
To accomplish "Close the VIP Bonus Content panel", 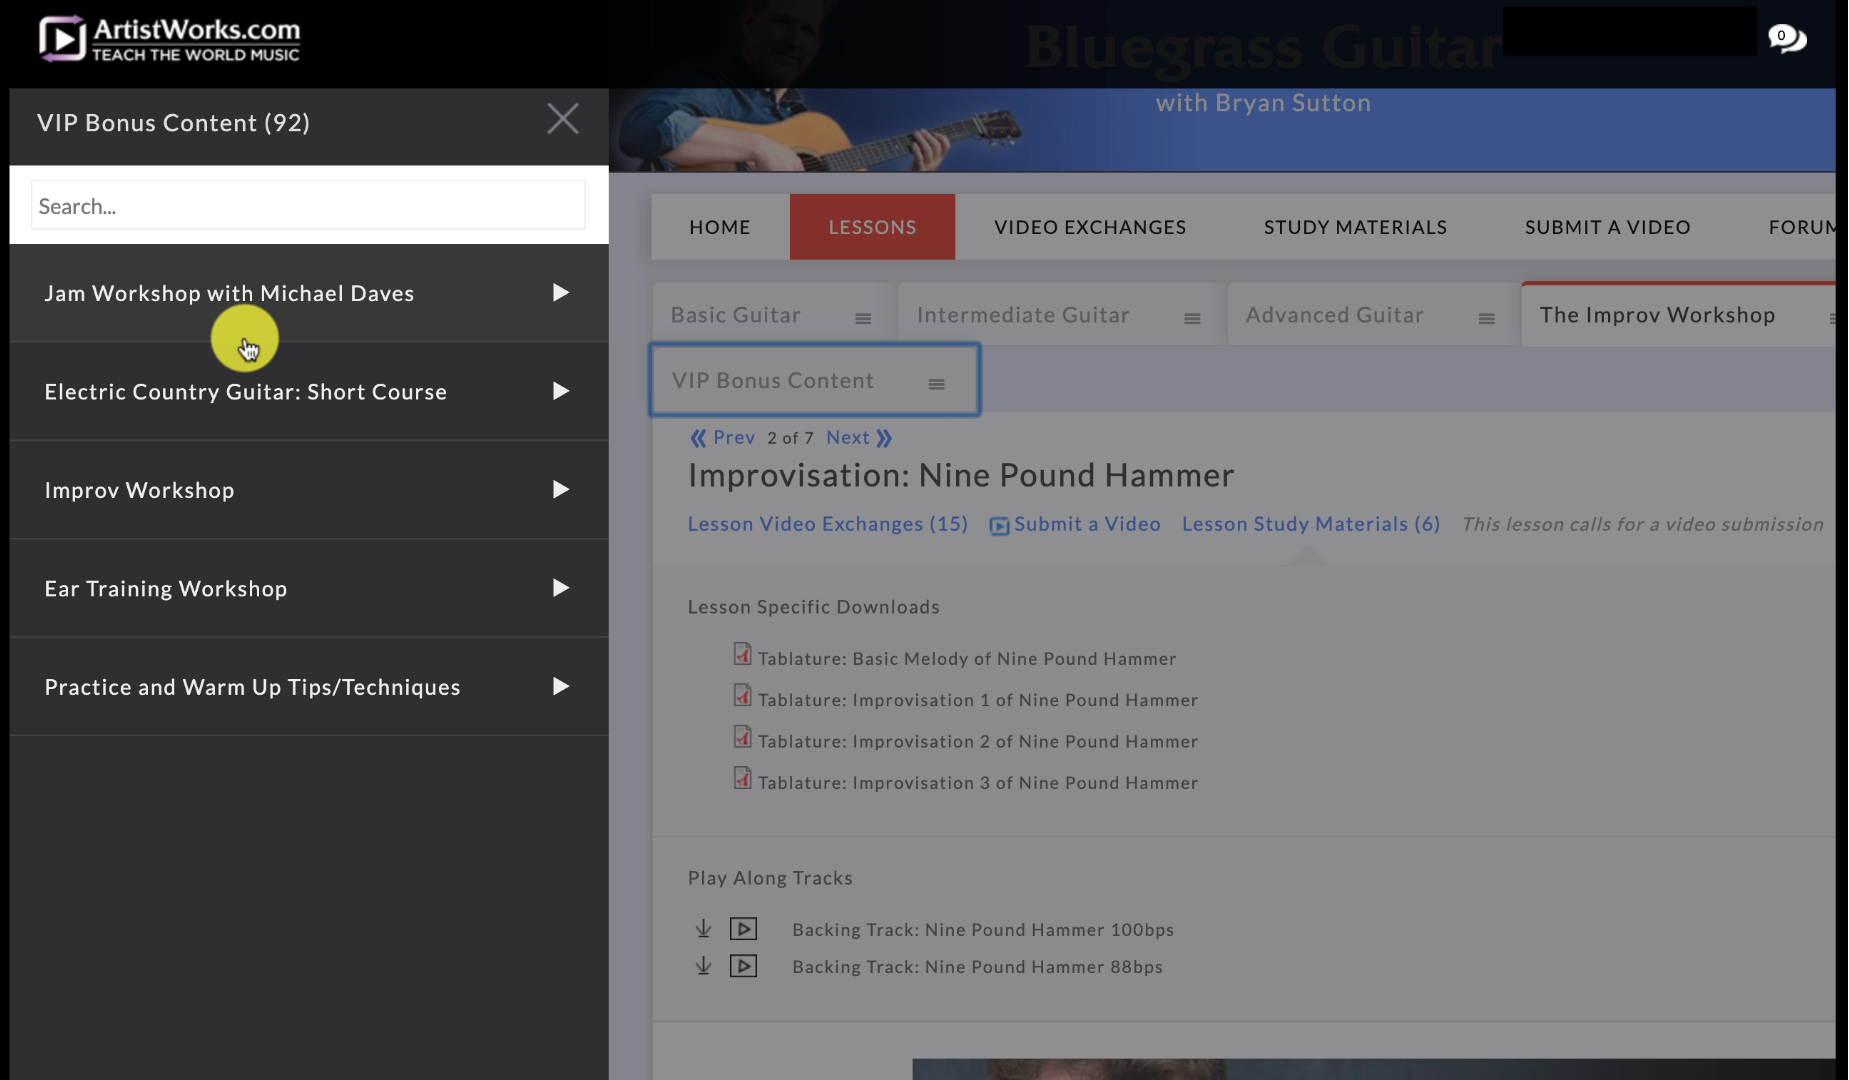I will coord(563,119).
